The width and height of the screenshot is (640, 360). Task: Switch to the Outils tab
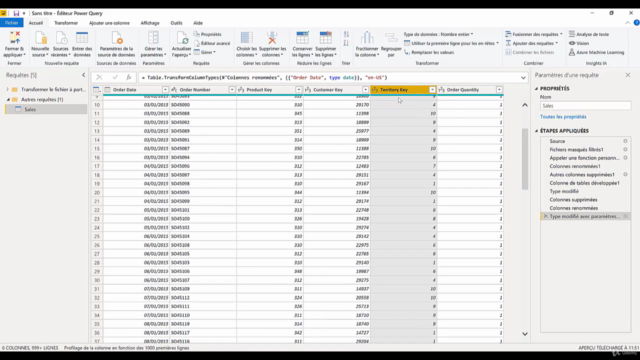pos(176,23)
